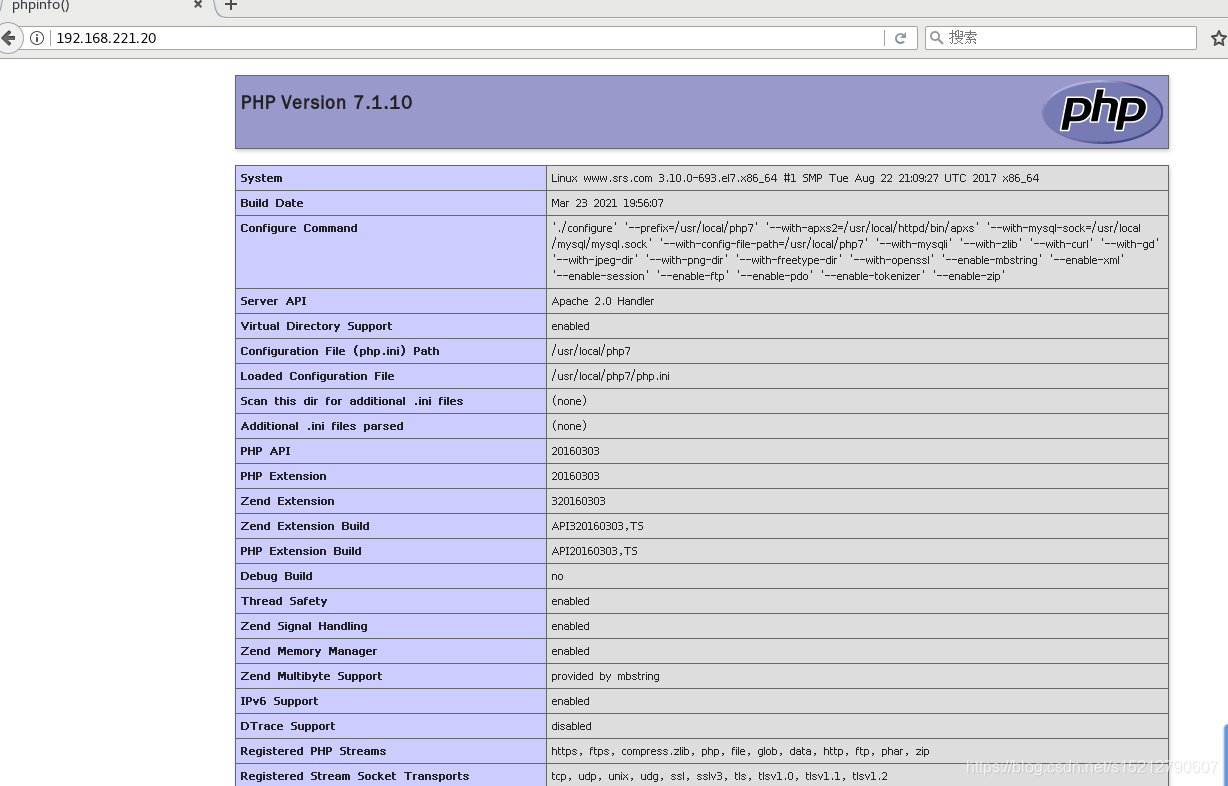Click the PHP API label

pyautogui.click(x=265, y=451)
